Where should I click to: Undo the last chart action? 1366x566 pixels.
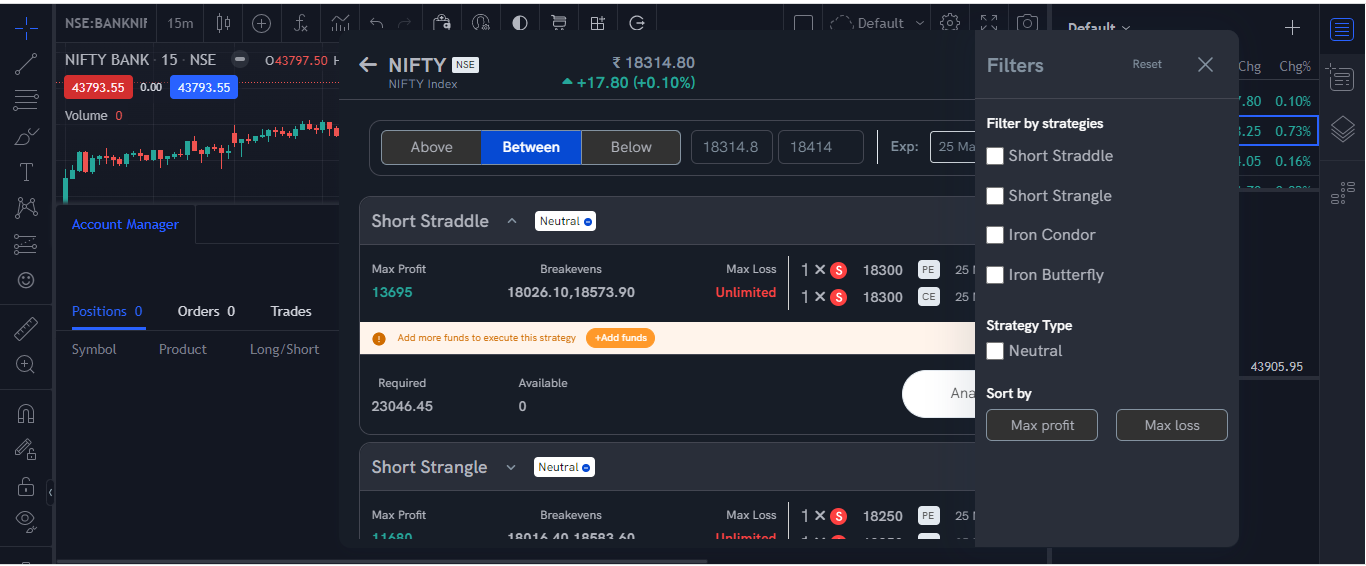(x=376, y=23)
